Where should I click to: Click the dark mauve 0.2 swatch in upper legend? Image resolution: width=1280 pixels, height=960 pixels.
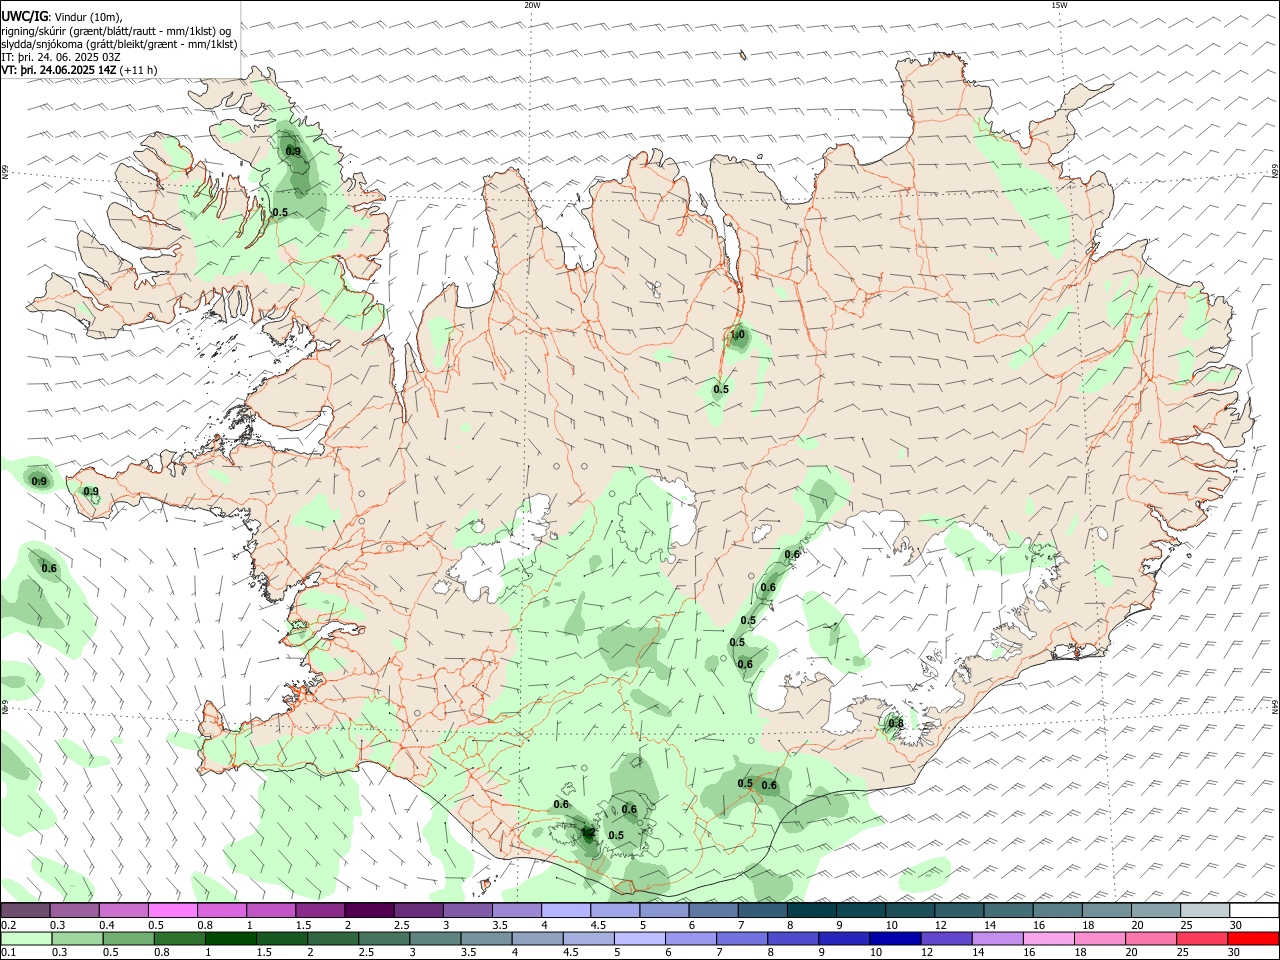25,911
